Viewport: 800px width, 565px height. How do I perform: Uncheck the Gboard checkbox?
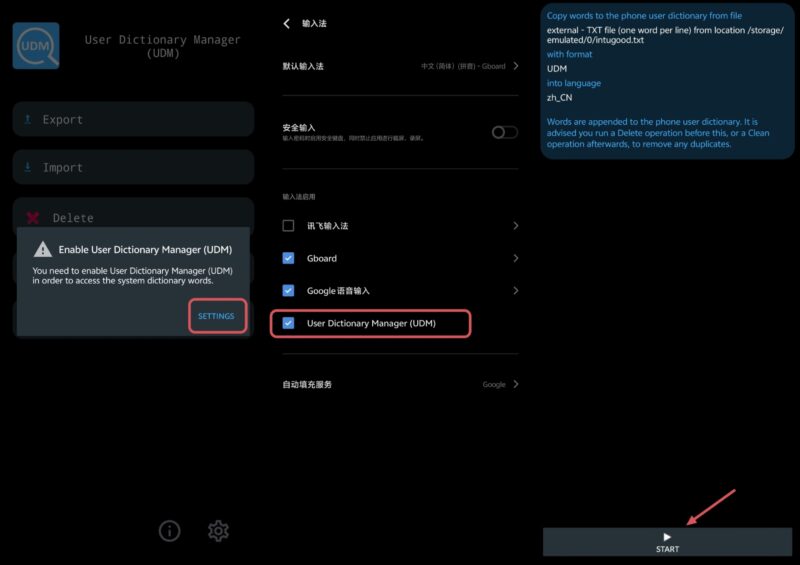(288, 258)
